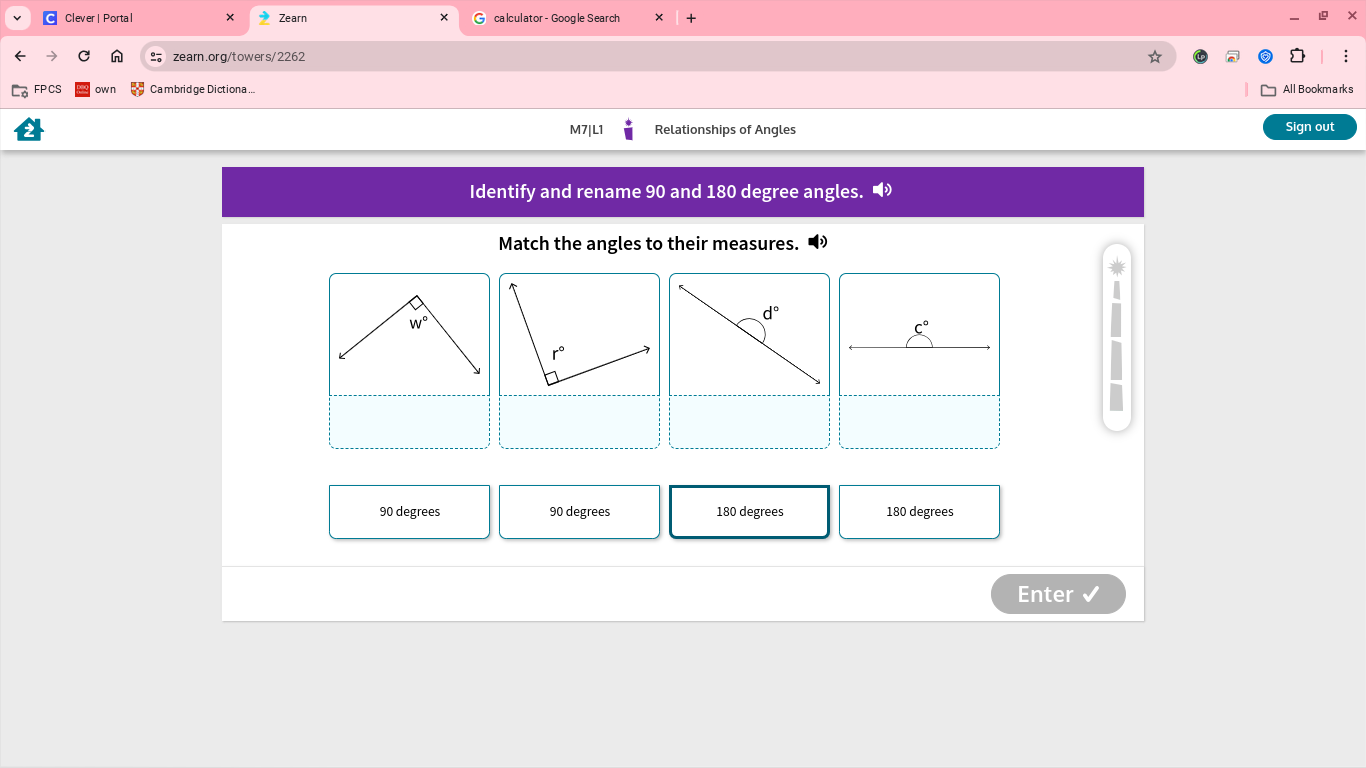The height and width of the screenshot is (768, 1366).
Task: Open the Extensions puzzle icon
Action: click(x=1297, y=56)
